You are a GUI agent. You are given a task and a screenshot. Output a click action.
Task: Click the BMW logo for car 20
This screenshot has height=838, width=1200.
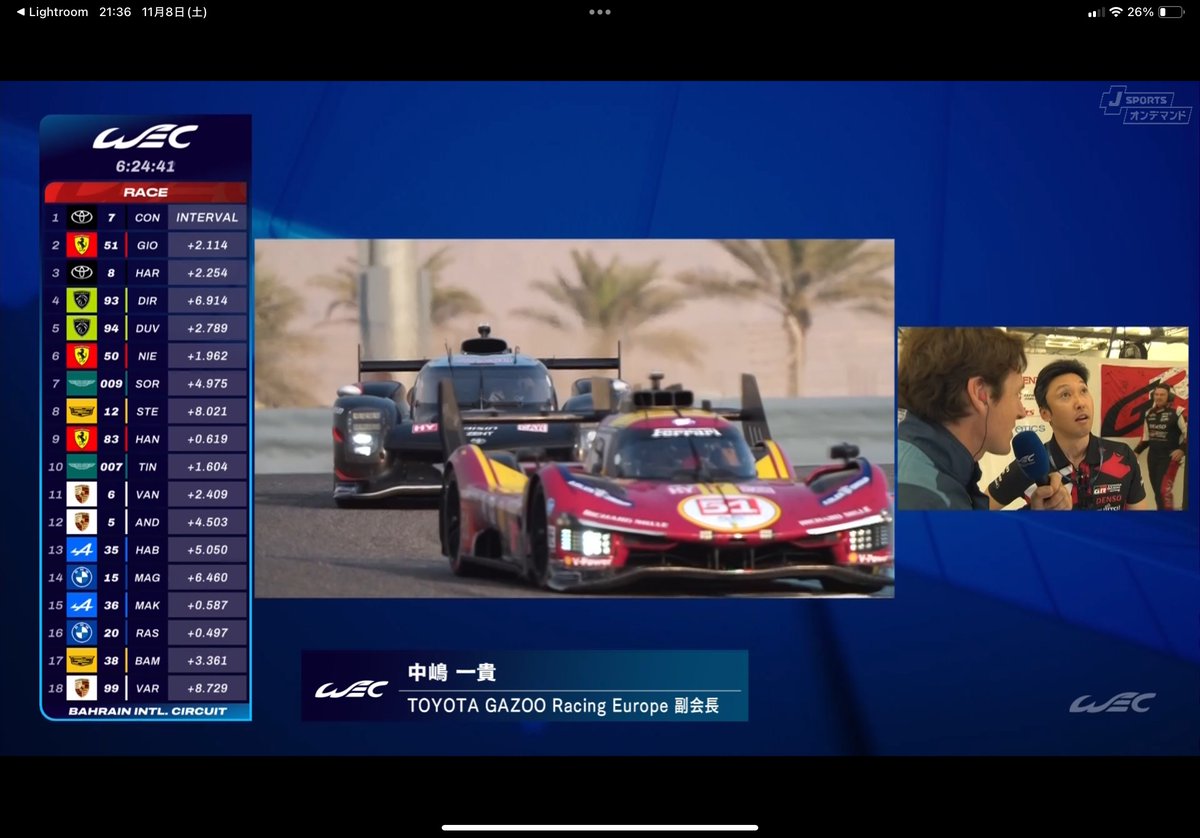(81, 633)
